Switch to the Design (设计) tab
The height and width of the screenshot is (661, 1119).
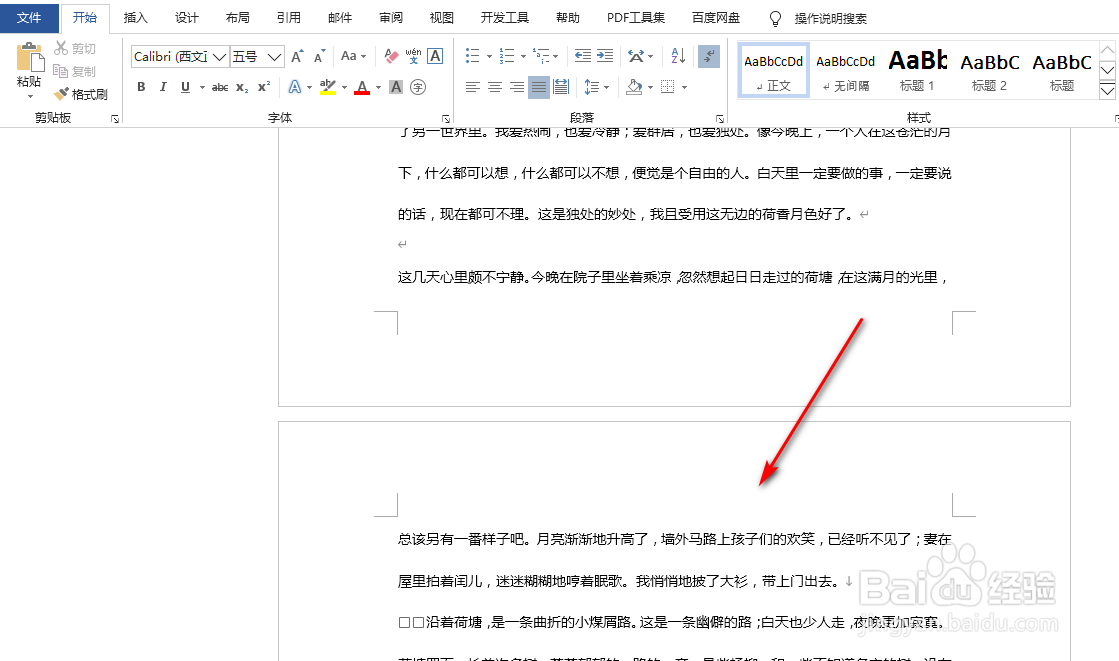pyautogui.click(x=186, y=18)
